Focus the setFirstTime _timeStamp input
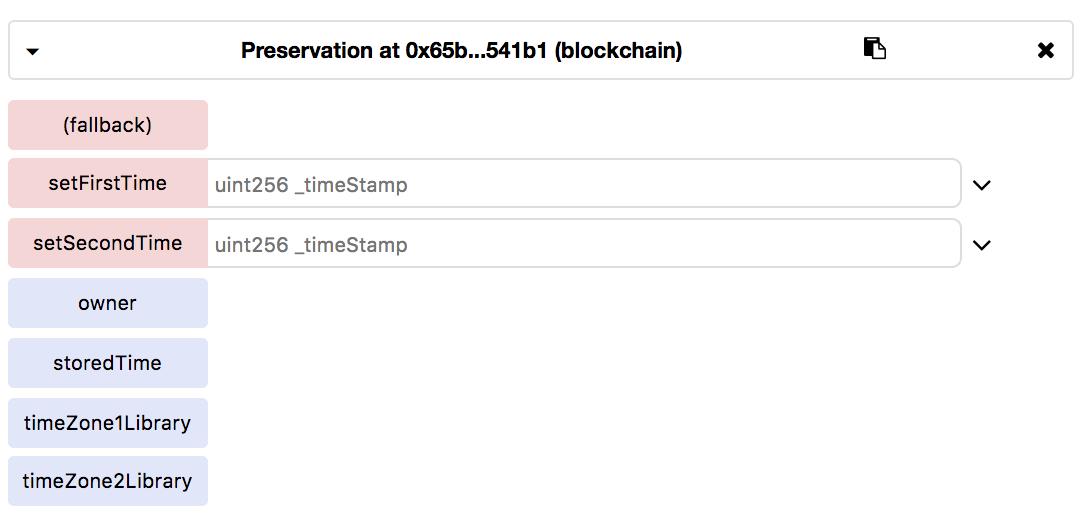This screenshot has width=1092, height=514. [583, 184]
